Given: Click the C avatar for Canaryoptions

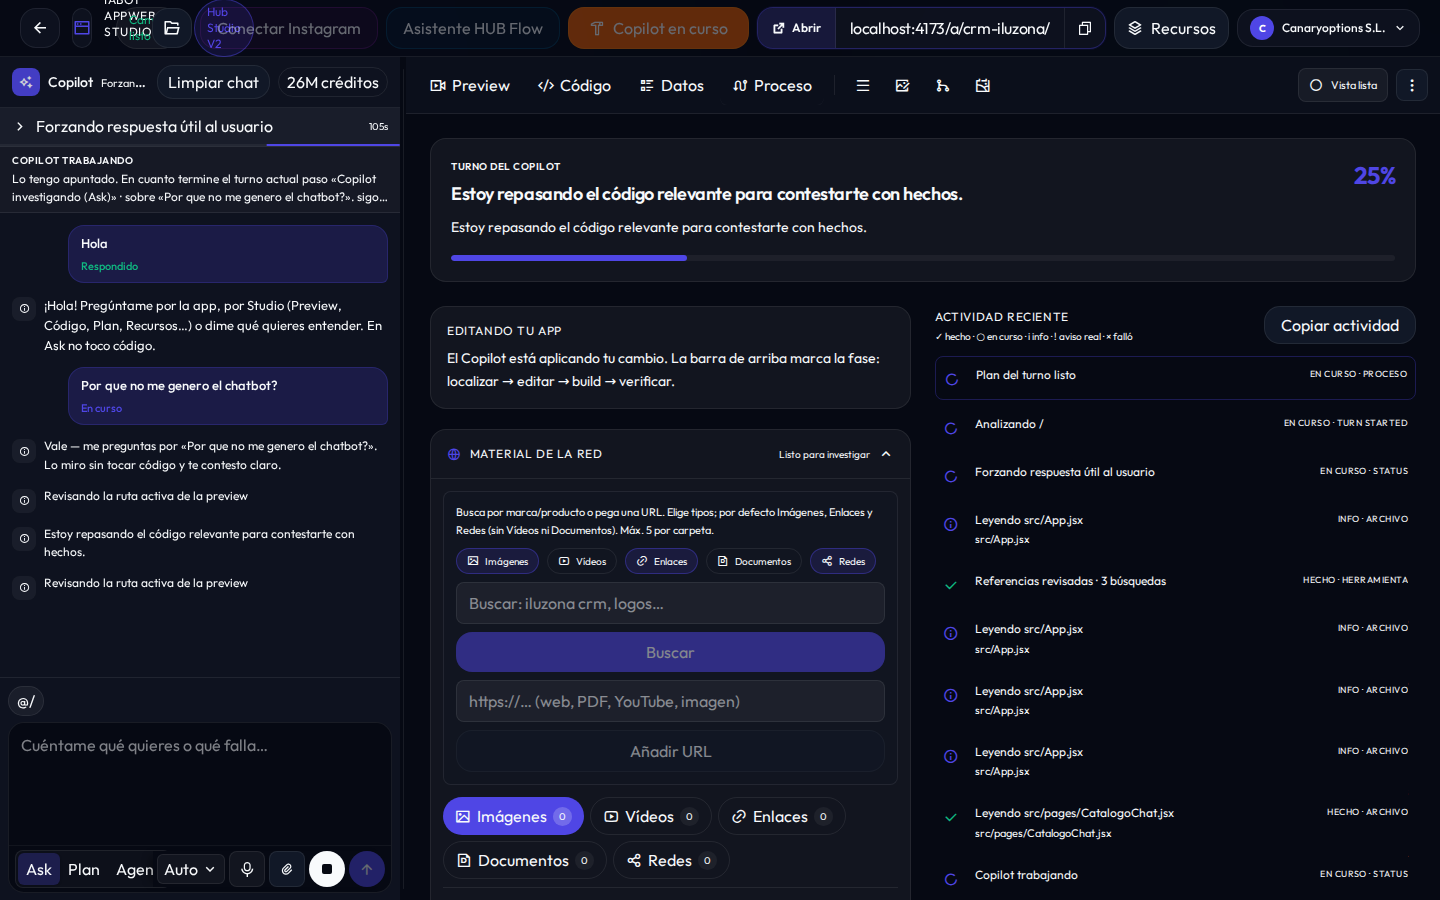Looking at the screenshot, I should 1262,28.
